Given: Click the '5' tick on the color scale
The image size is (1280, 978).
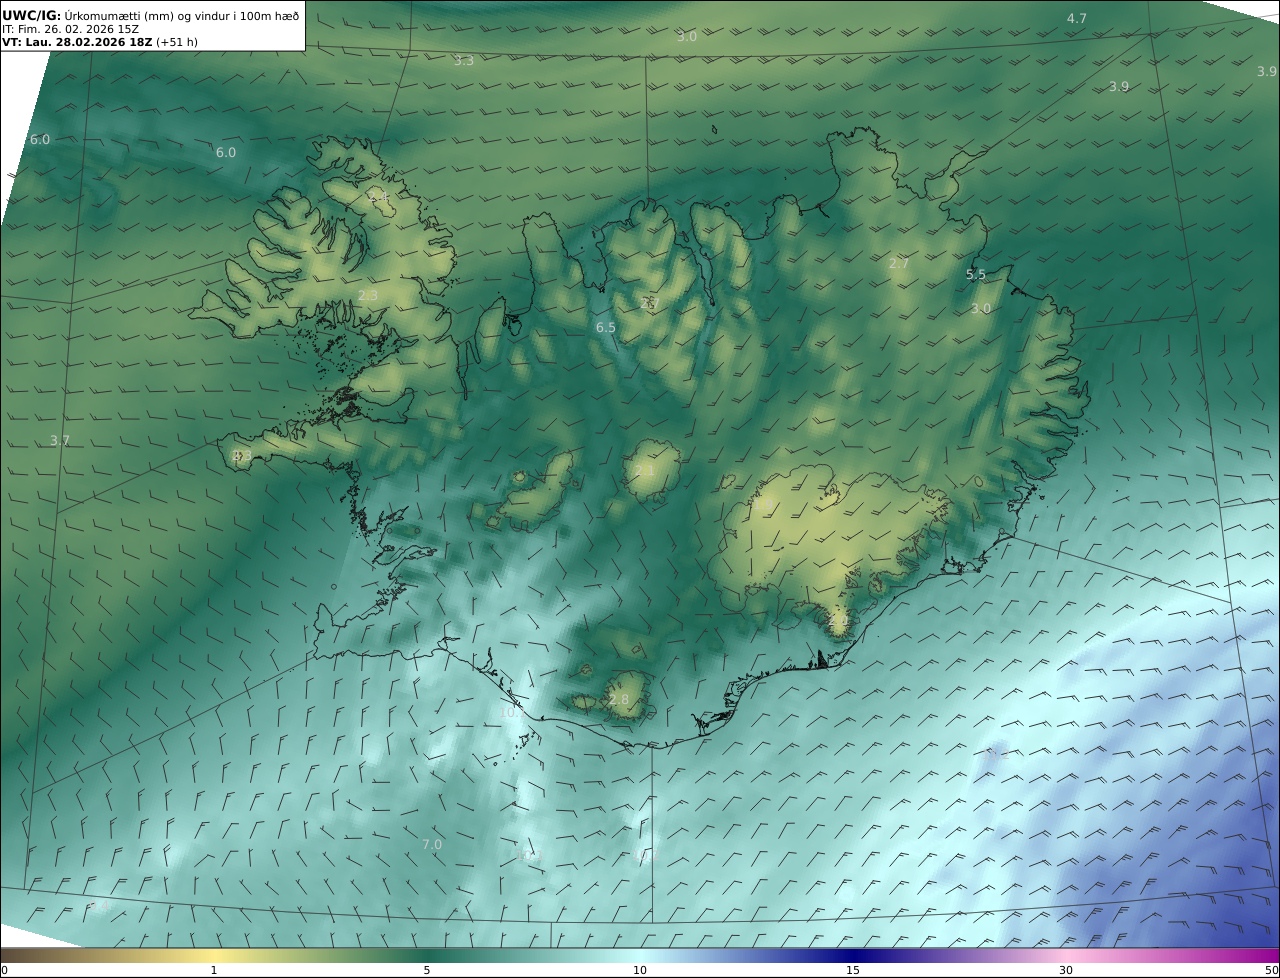Looking at the screenshot, I should pos(427,970).
